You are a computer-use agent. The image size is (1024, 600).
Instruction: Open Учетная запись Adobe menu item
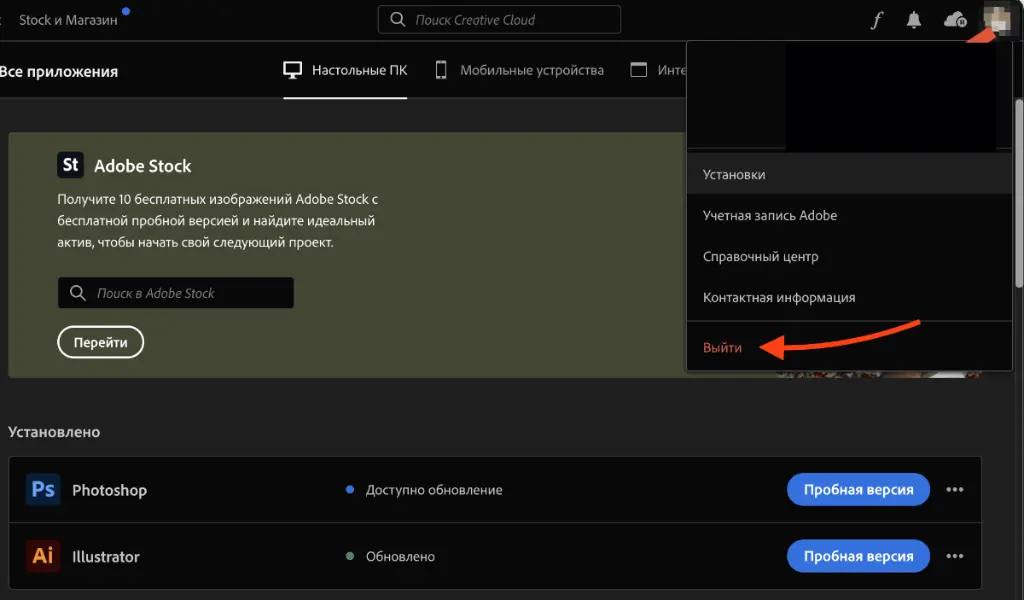tap(770, 215)
